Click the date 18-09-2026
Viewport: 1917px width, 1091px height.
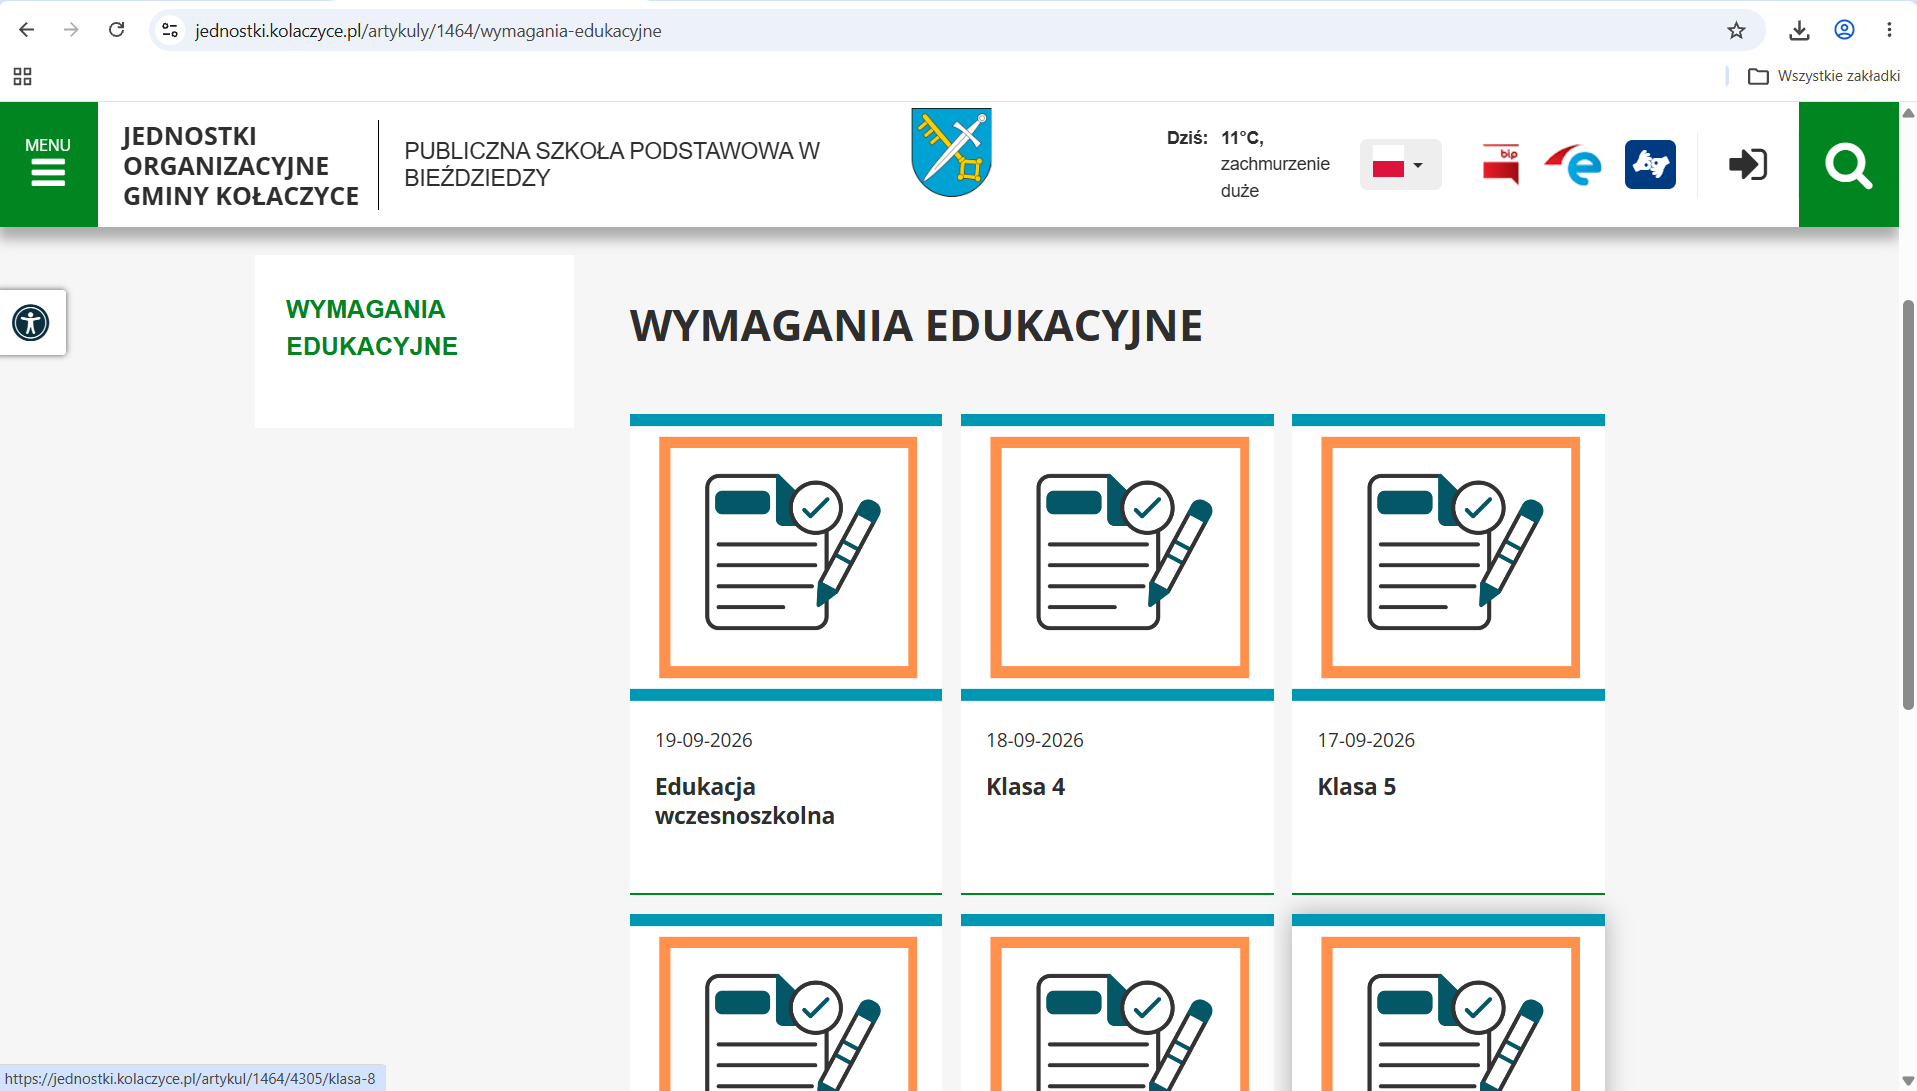[x=1034, y=740]
